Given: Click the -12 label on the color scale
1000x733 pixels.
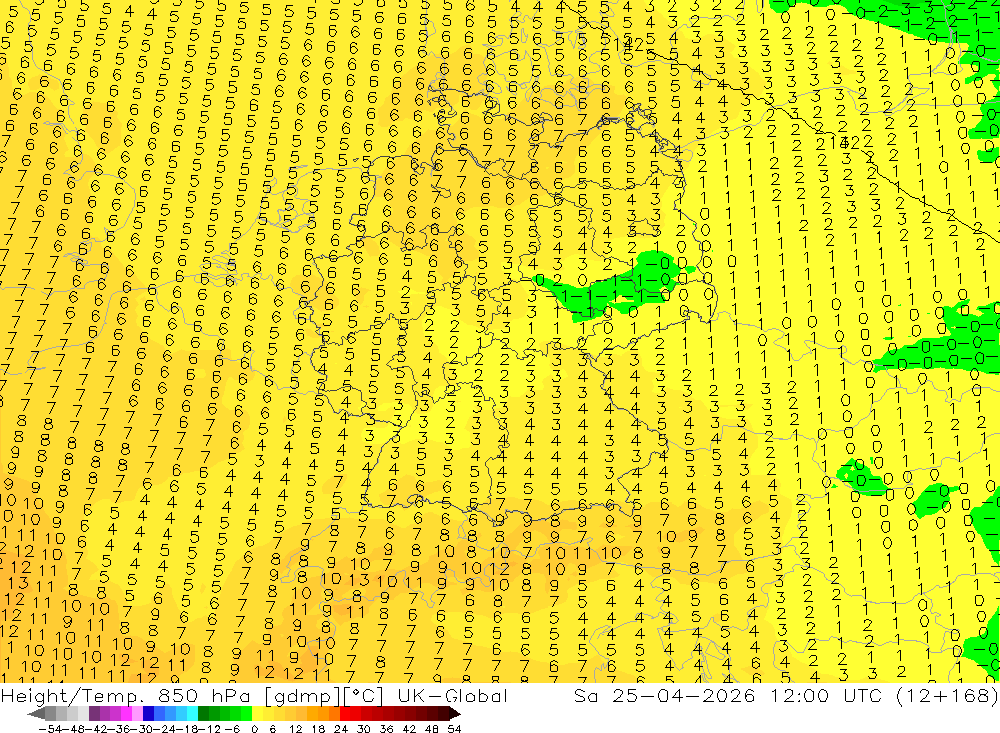Looking at the screenshot, I should pos(209,729).
